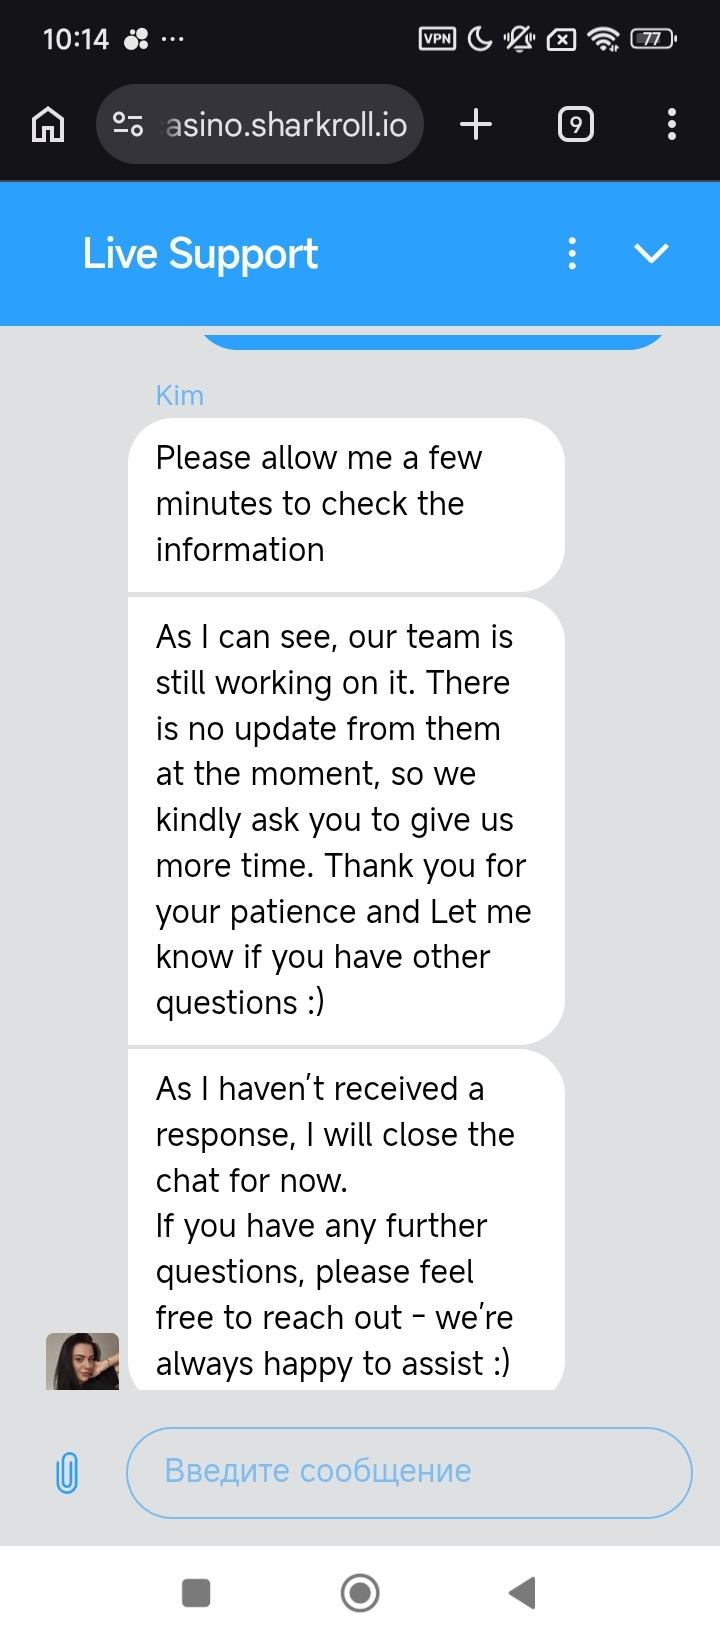The width and height of the screenshot is (720, 1640).
Task: Tap Kim's agent avatar photo
Action: tap(82, 1361)
